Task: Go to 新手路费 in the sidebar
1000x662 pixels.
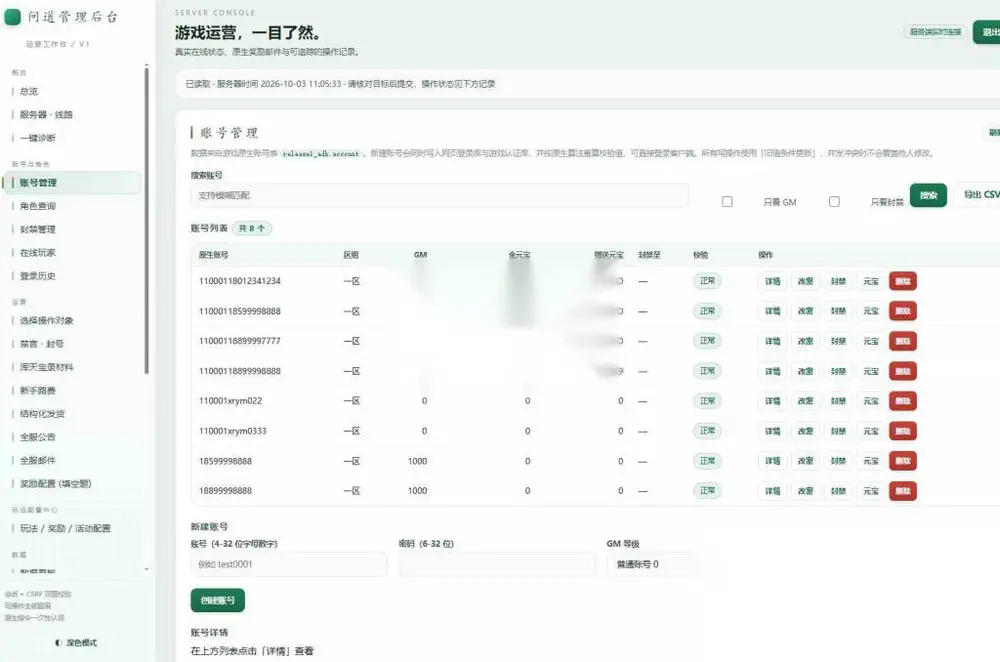Action: (38, 390)
